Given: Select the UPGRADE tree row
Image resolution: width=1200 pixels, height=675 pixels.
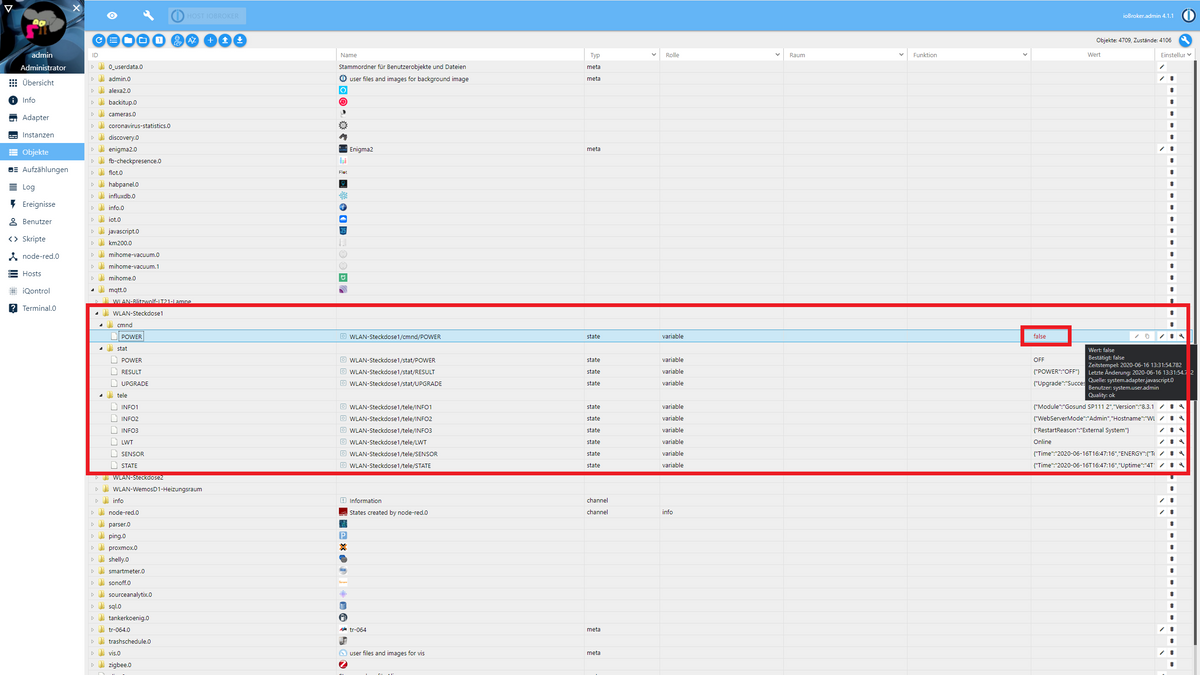Looking at the screenshot, I should (x=135, y=383).
